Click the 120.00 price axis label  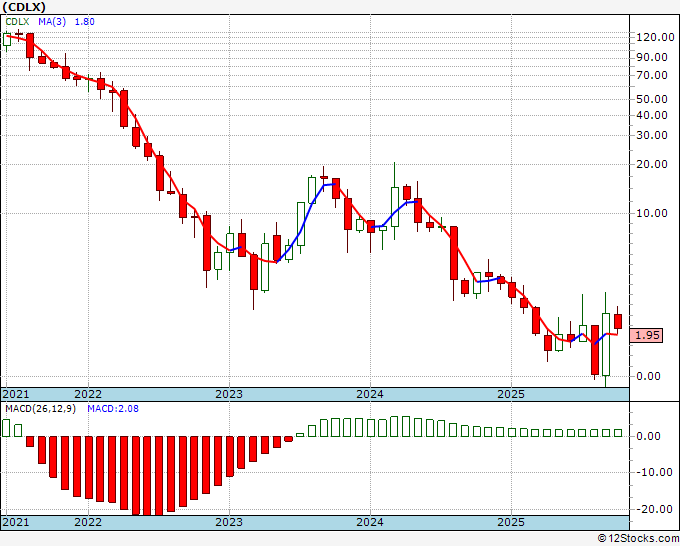[655, 37]
